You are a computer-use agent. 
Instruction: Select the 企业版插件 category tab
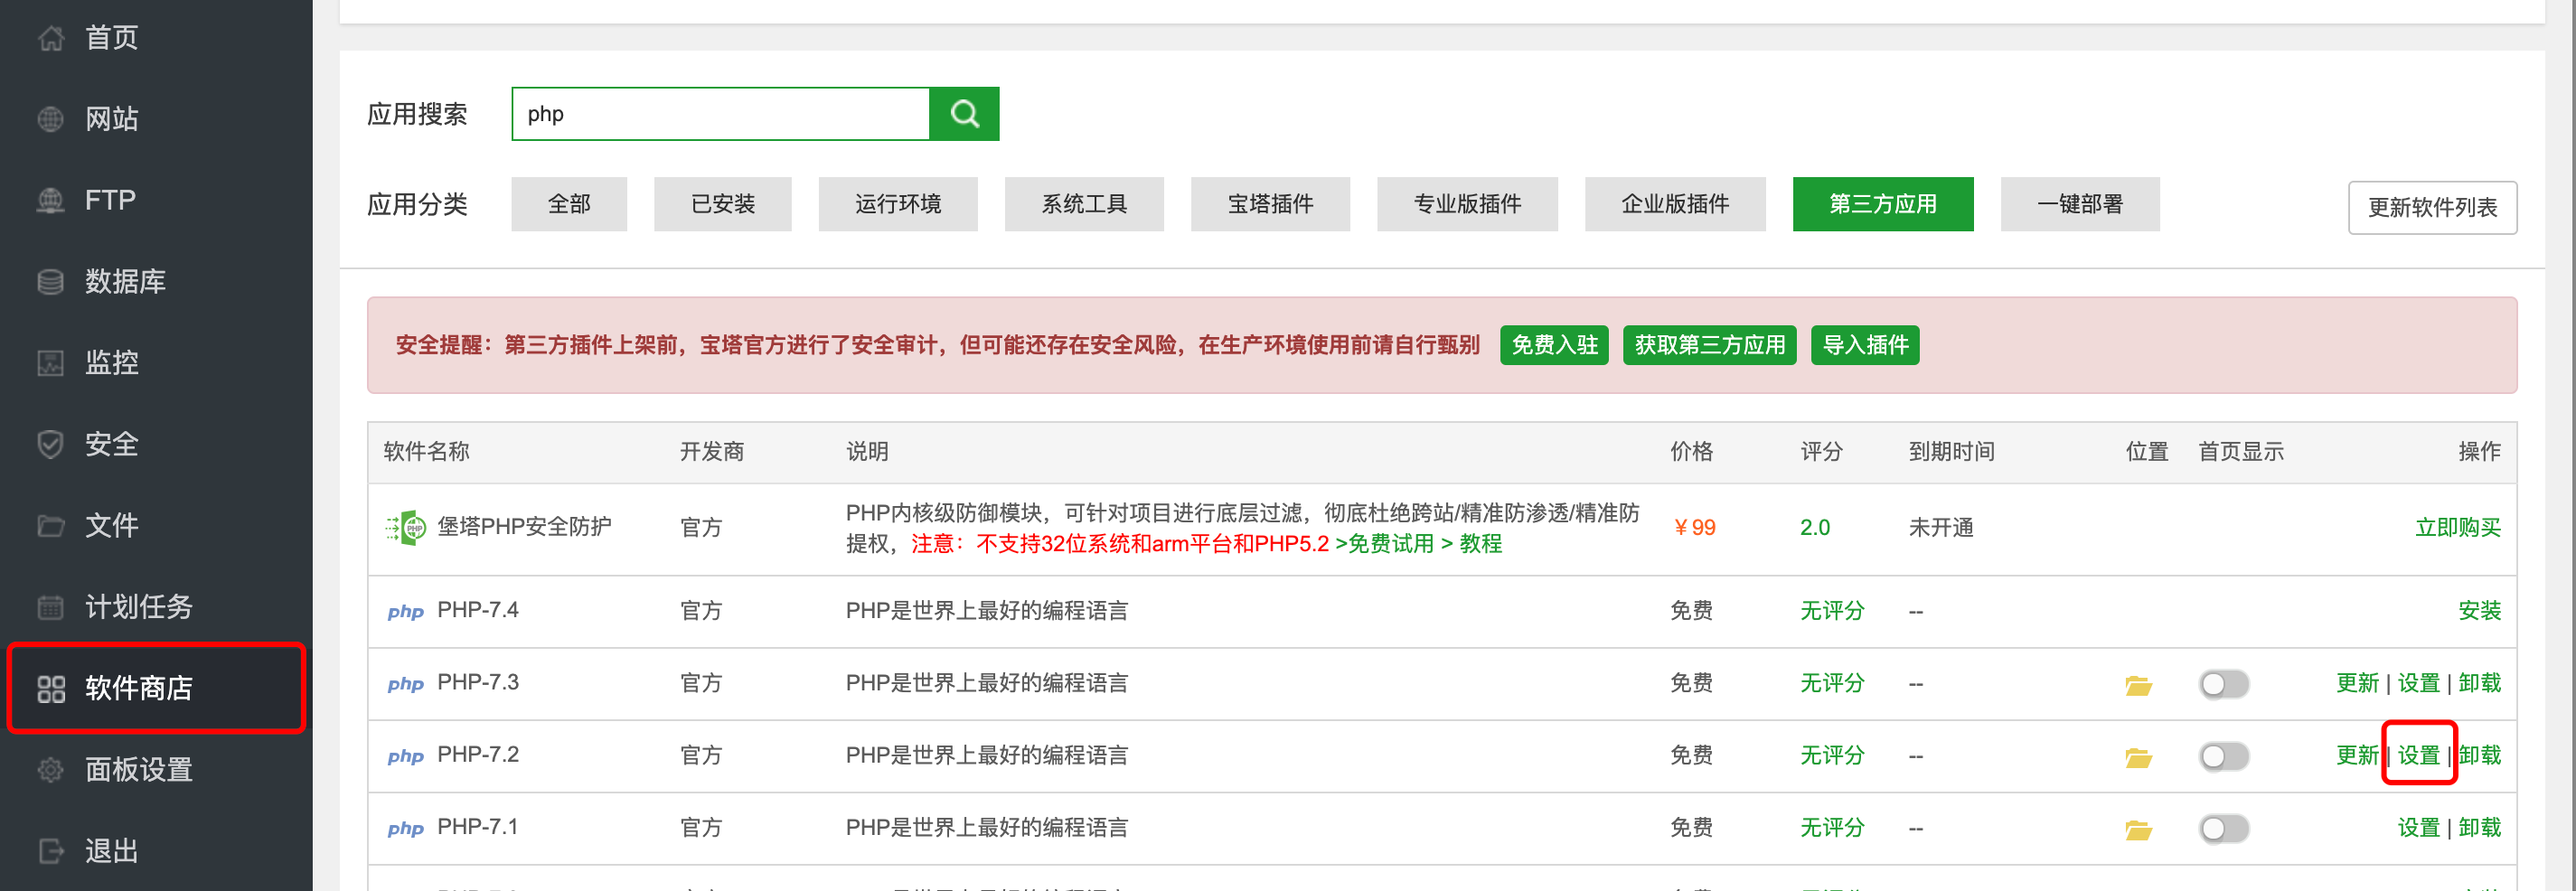(1675, 204)
